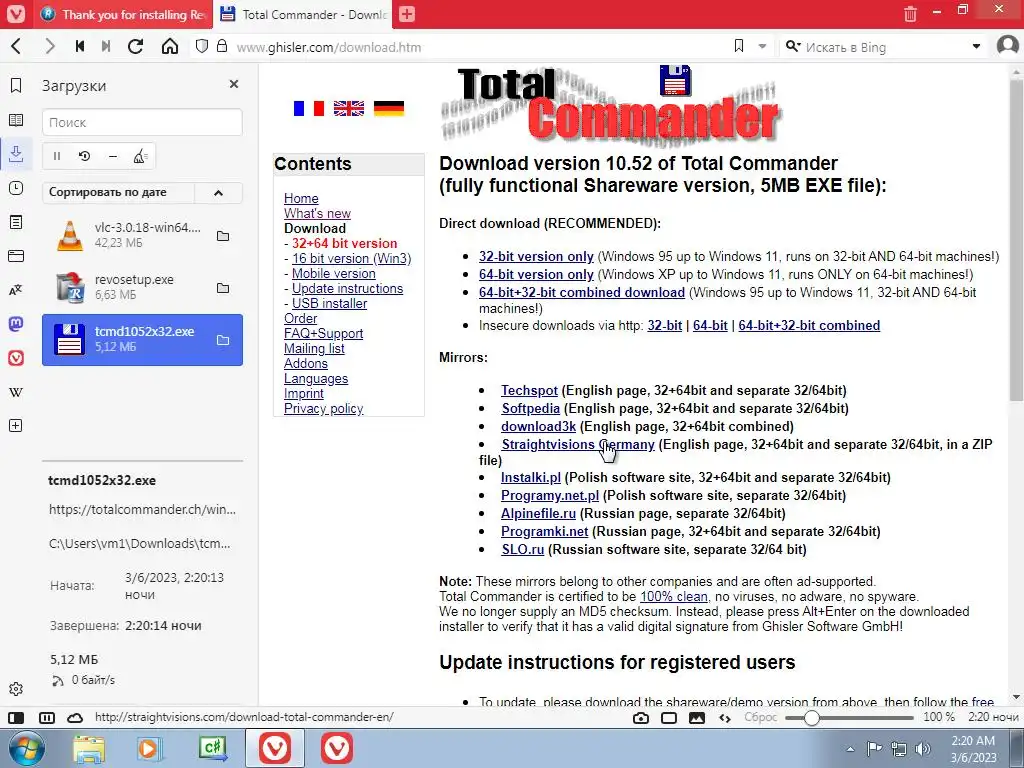Viewport: 1024px width, 768px height.
Task: Bookmark this page from the address bar
Action: 739,46
